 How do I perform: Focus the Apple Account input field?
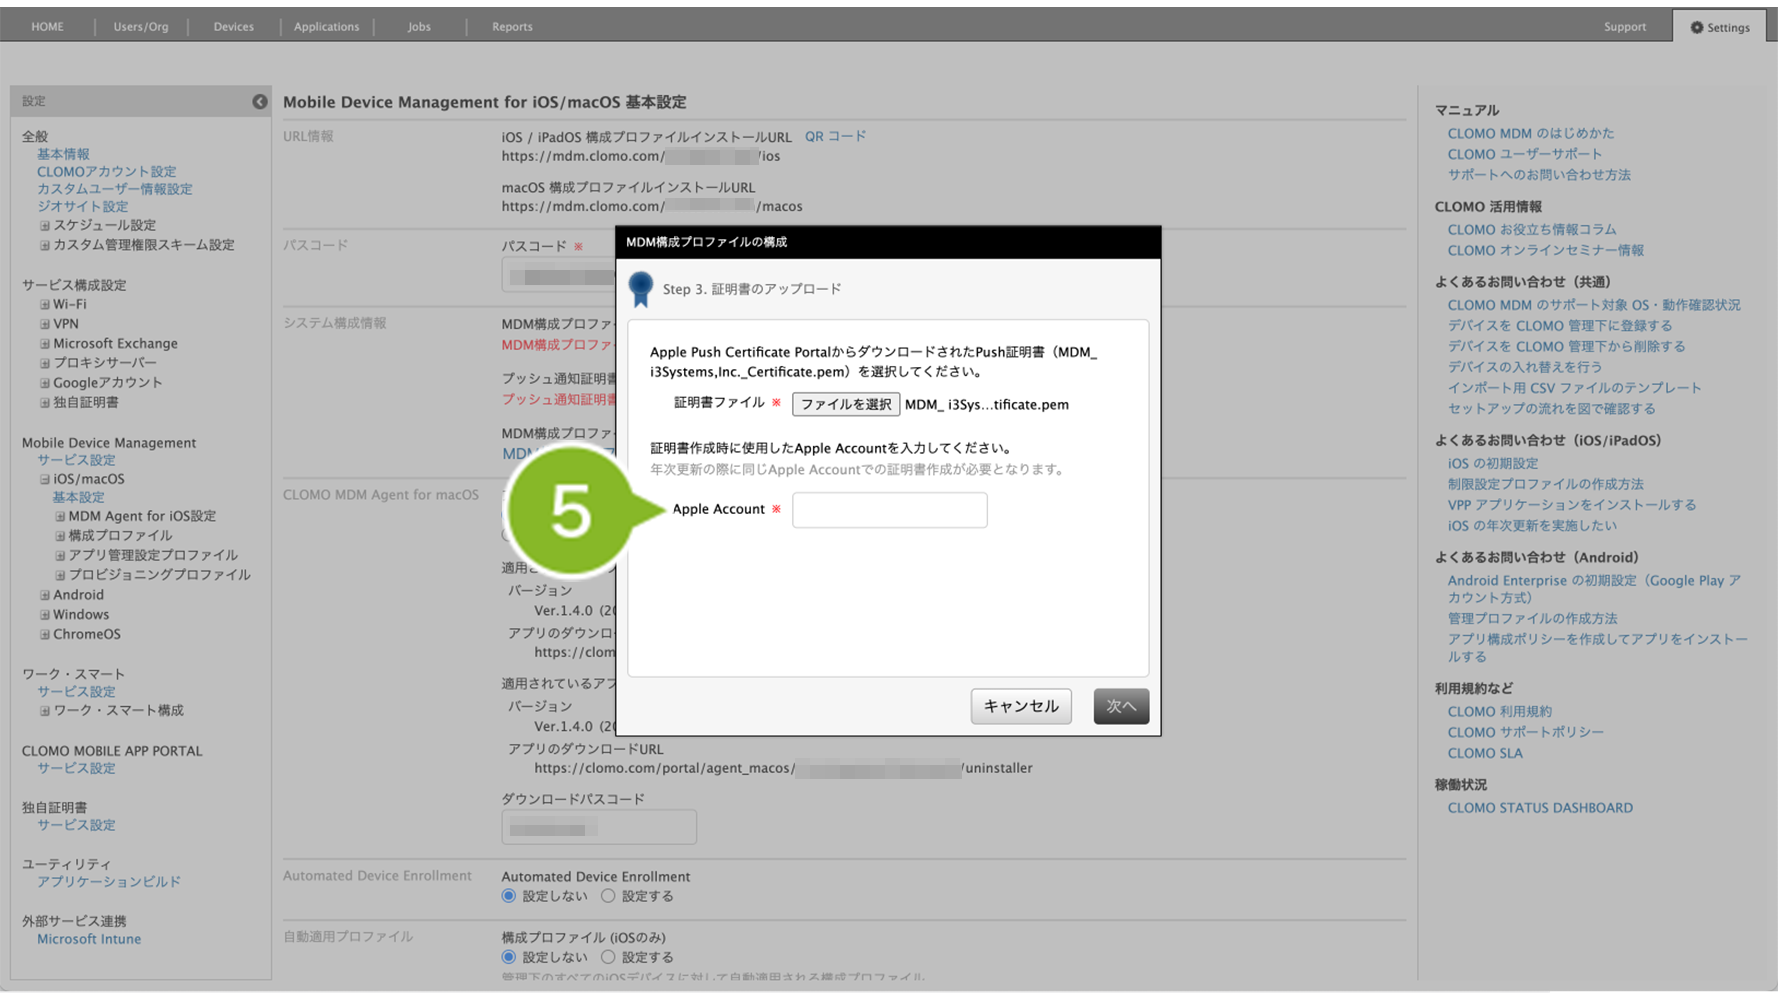click(889, 510)
